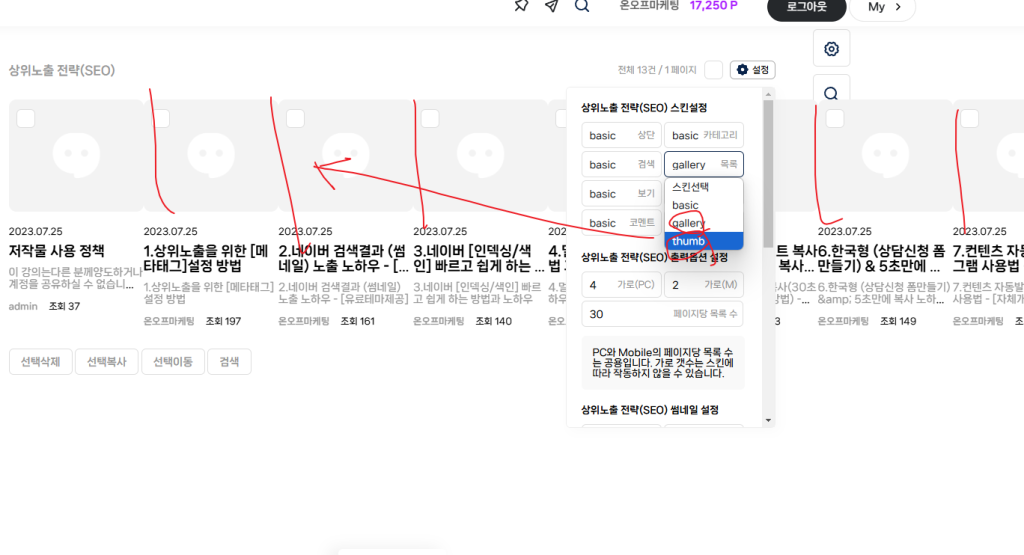Screen dimensions: 1024x555
Task: Click the paper plane send icon
Action: tap(552, 6)
